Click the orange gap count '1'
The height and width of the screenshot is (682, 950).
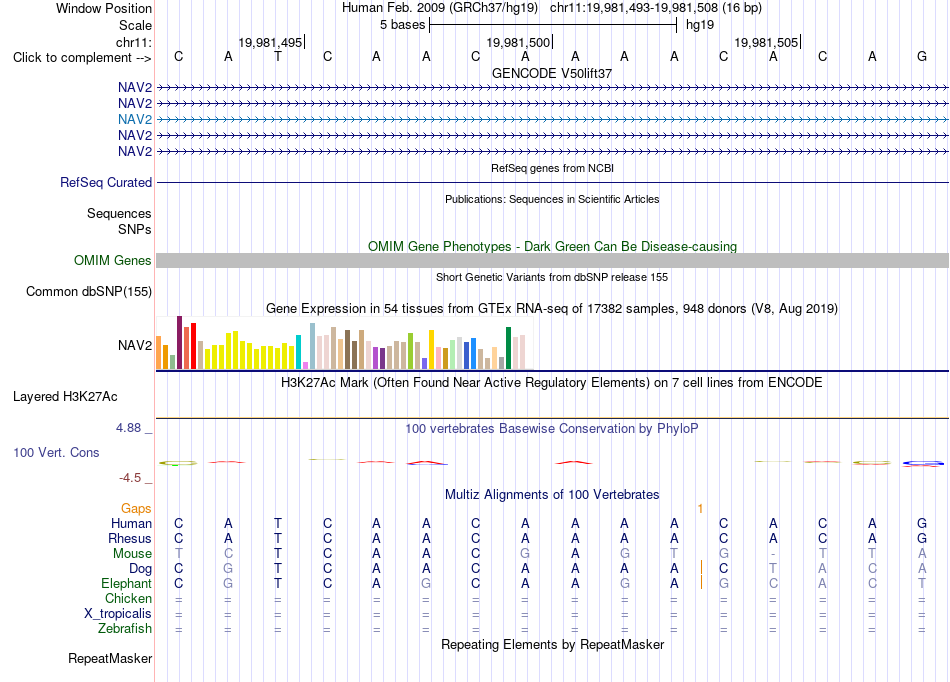click(700, 509)
